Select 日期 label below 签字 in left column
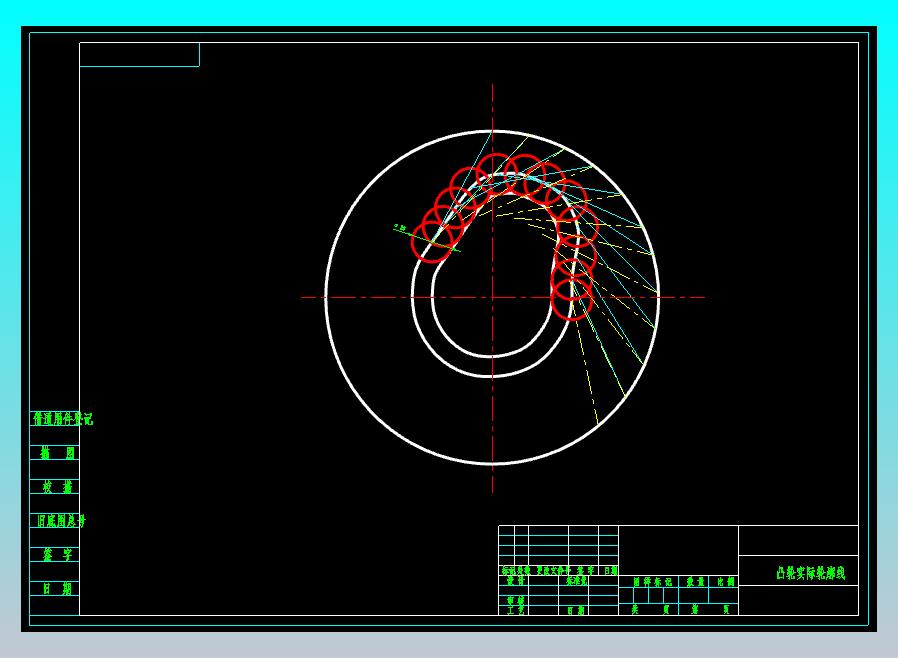This screenshot has height=658, width=898. tap(57, 588)
